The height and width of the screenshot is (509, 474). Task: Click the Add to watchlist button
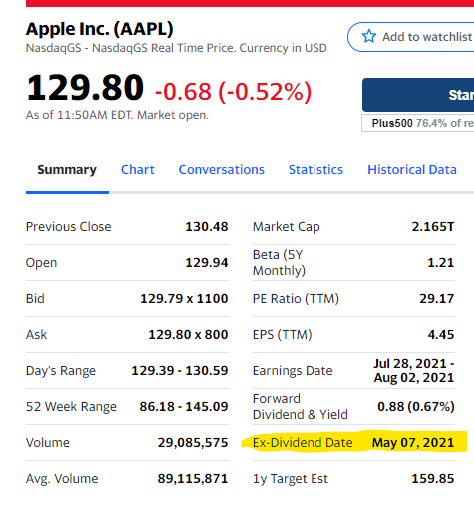411,37
